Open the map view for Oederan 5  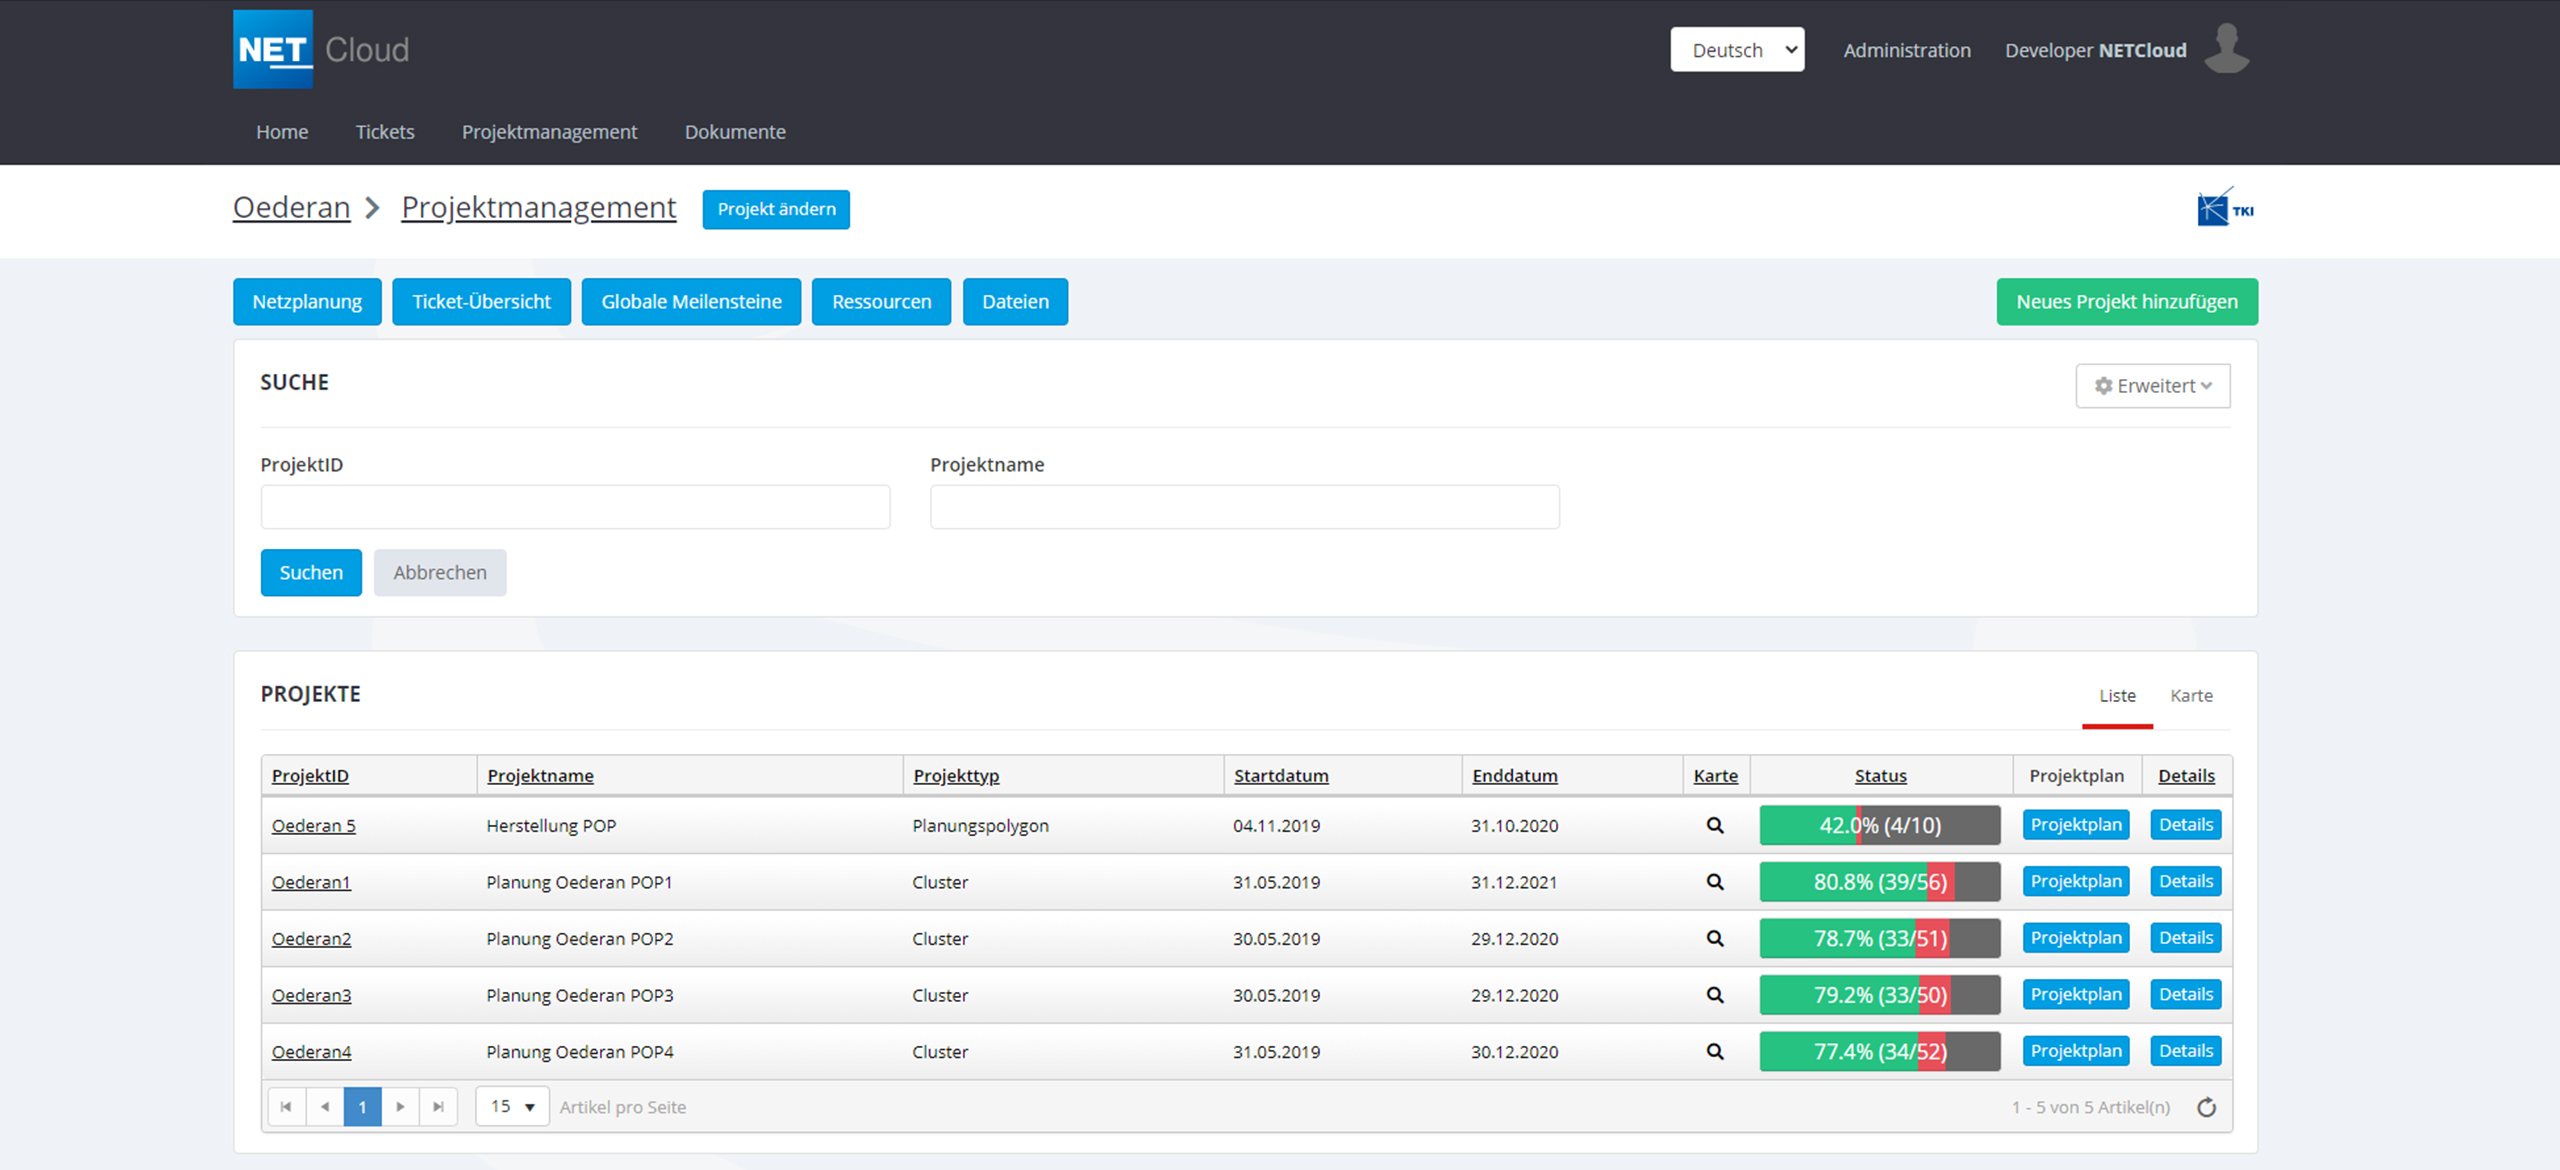[1715, 825]
